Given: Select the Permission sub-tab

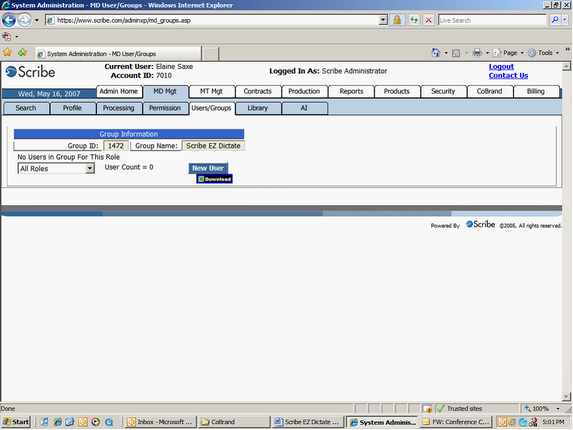Looking at the screenshot, I should tap(165, 108).
